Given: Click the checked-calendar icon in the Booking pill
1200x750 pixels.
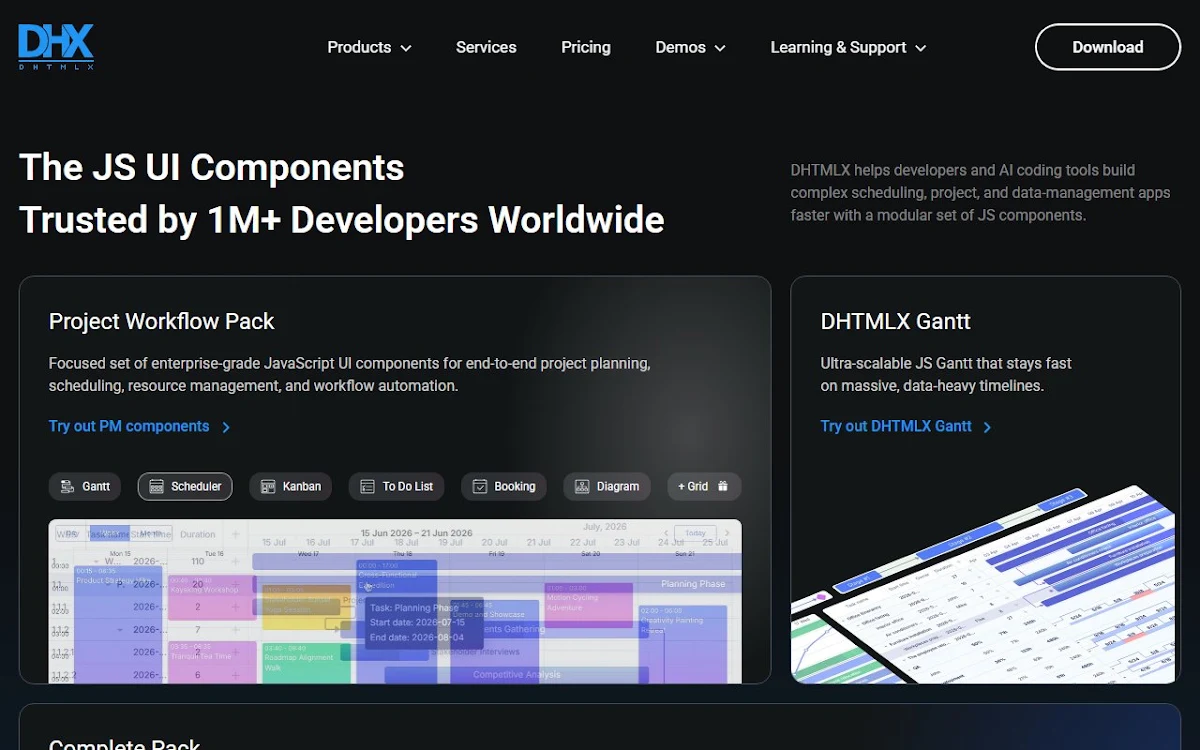Looking at the screenshot, I should click(x=479, y=487).
